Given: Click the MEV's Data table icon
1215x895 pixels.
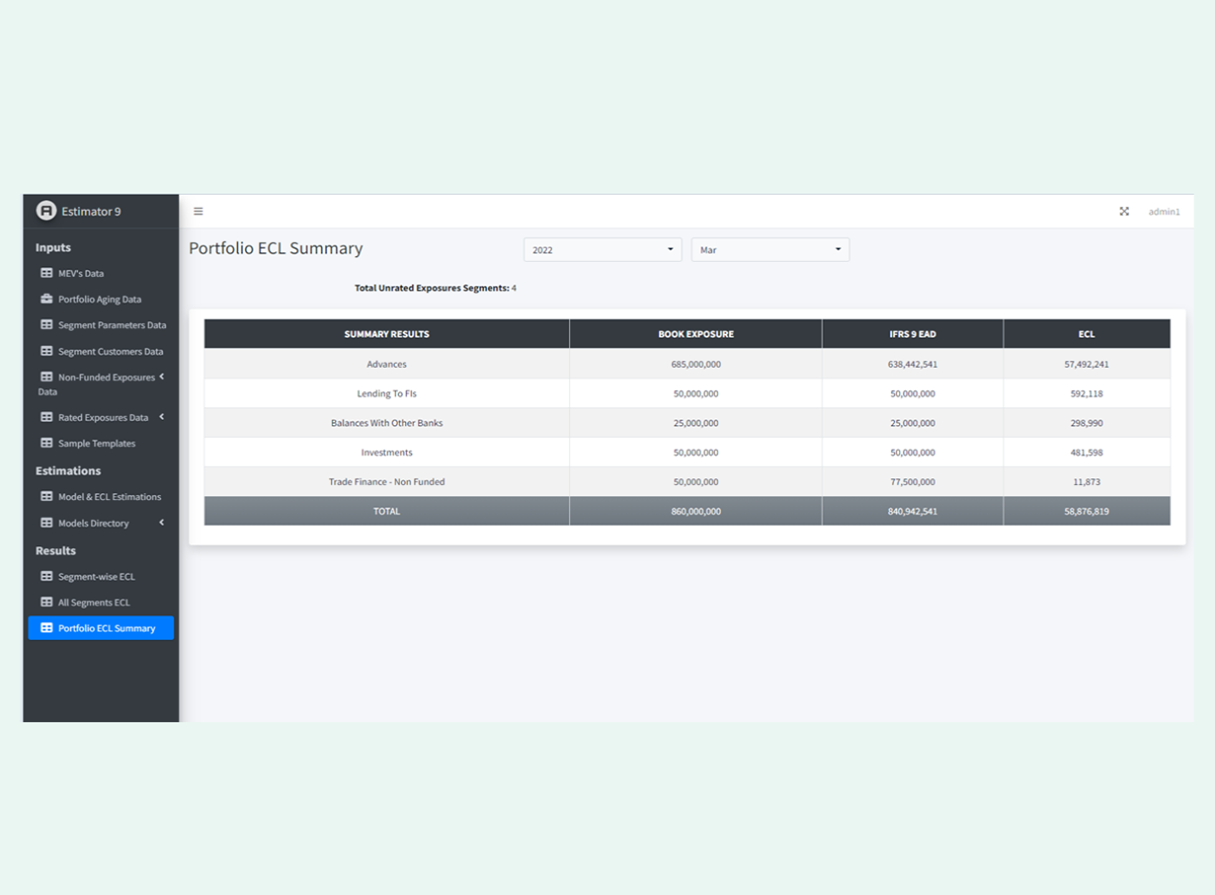Looking at the screenshot, I should pos(46,273).
